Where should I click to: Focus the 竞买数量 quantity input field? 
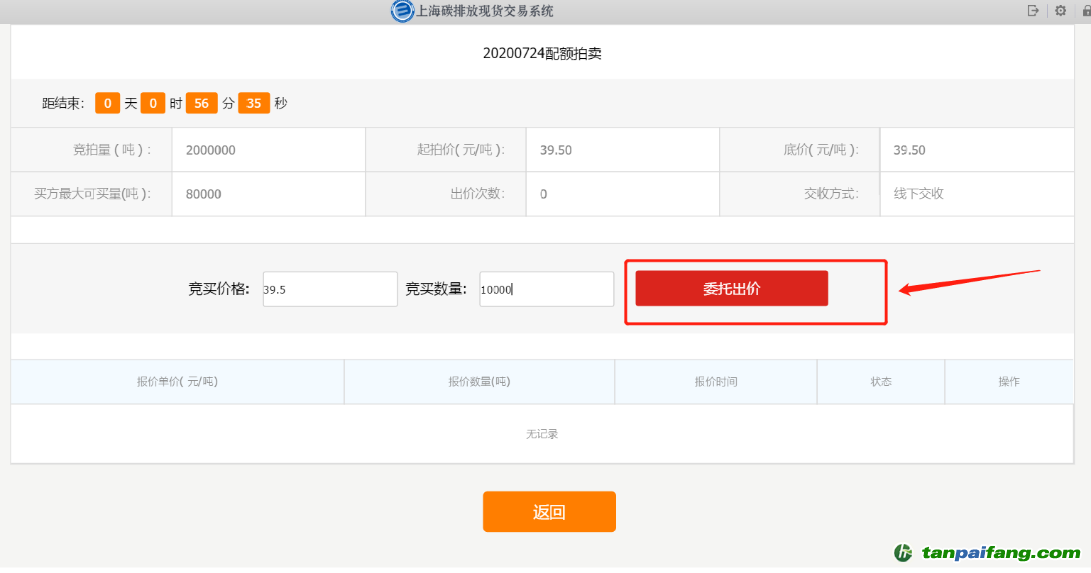pyautogui.click(x=546, y=289)
